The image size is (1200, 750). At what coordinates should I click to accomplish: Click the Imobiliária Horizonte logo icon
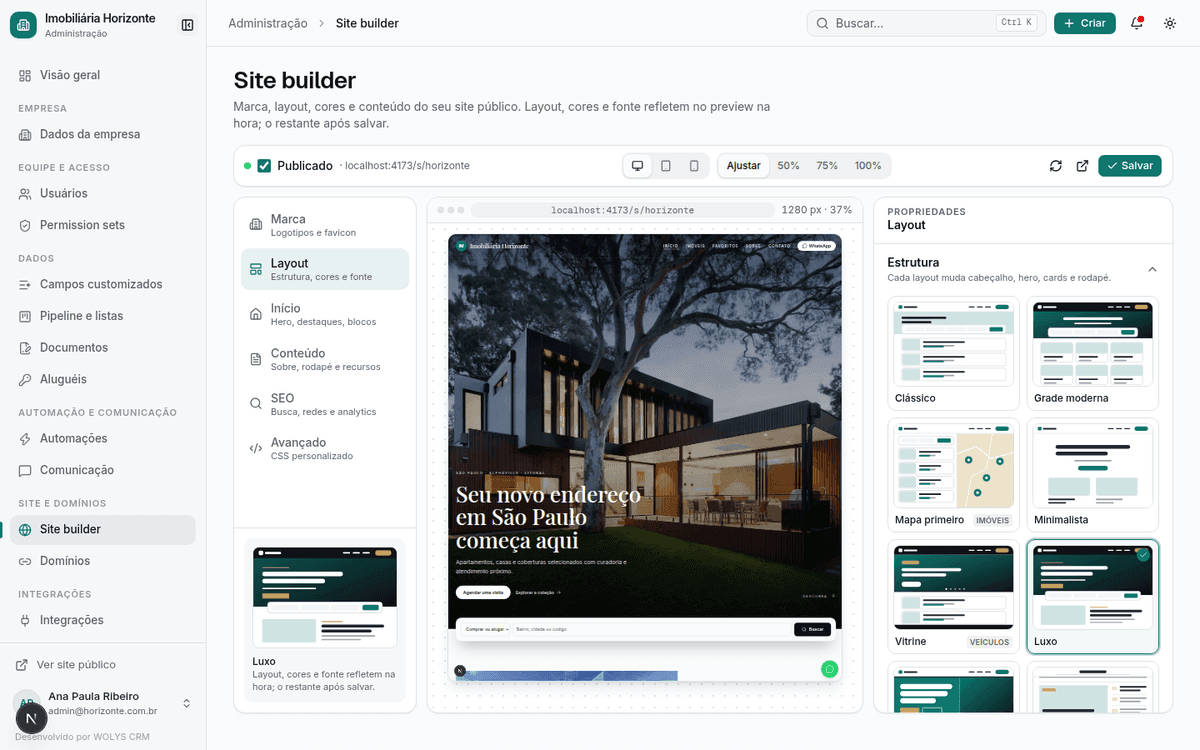[23, 25]
